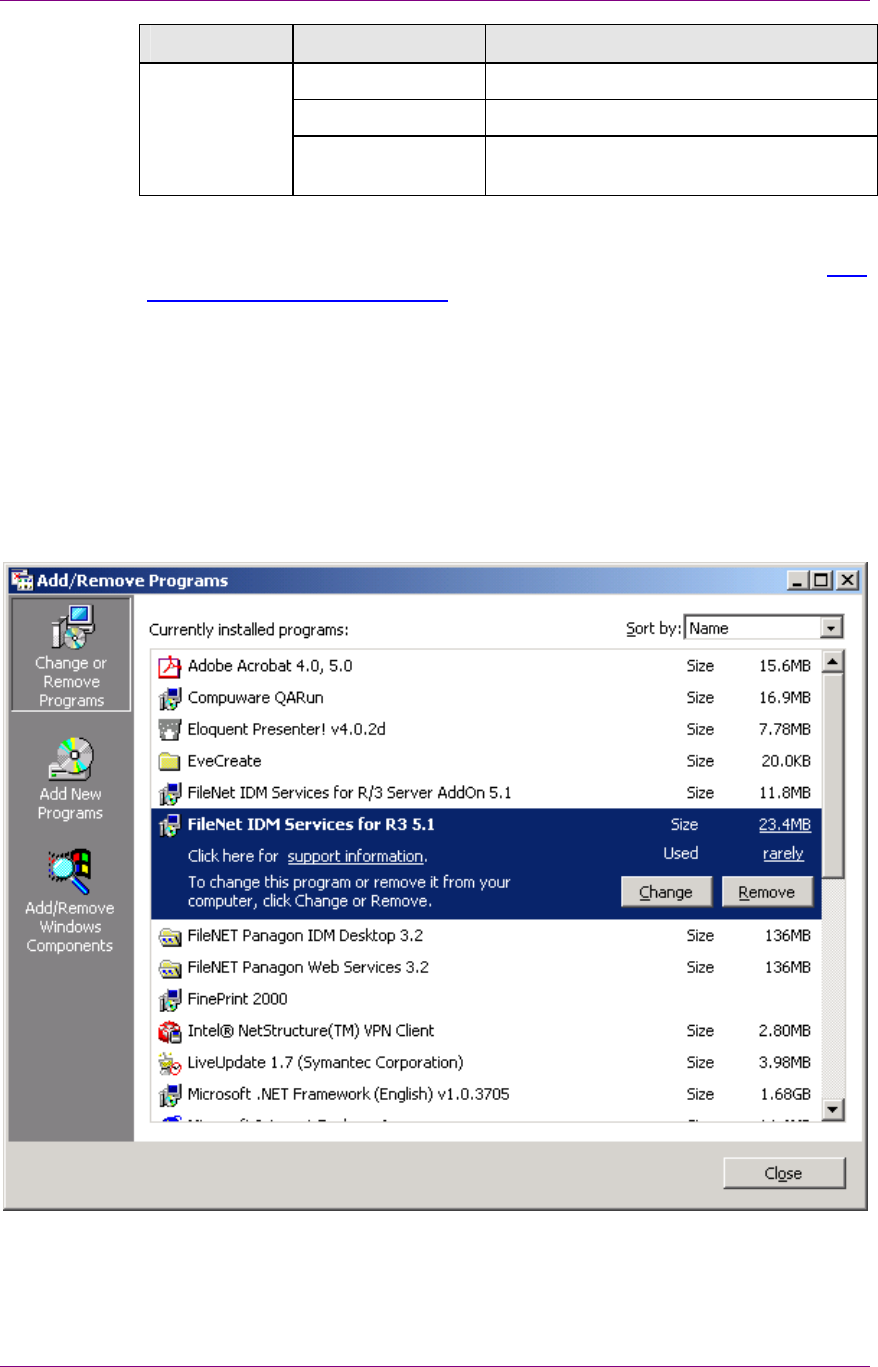Click the Microsoft .NET Framework icon

pyautogui.click(x=170, y=1094)
